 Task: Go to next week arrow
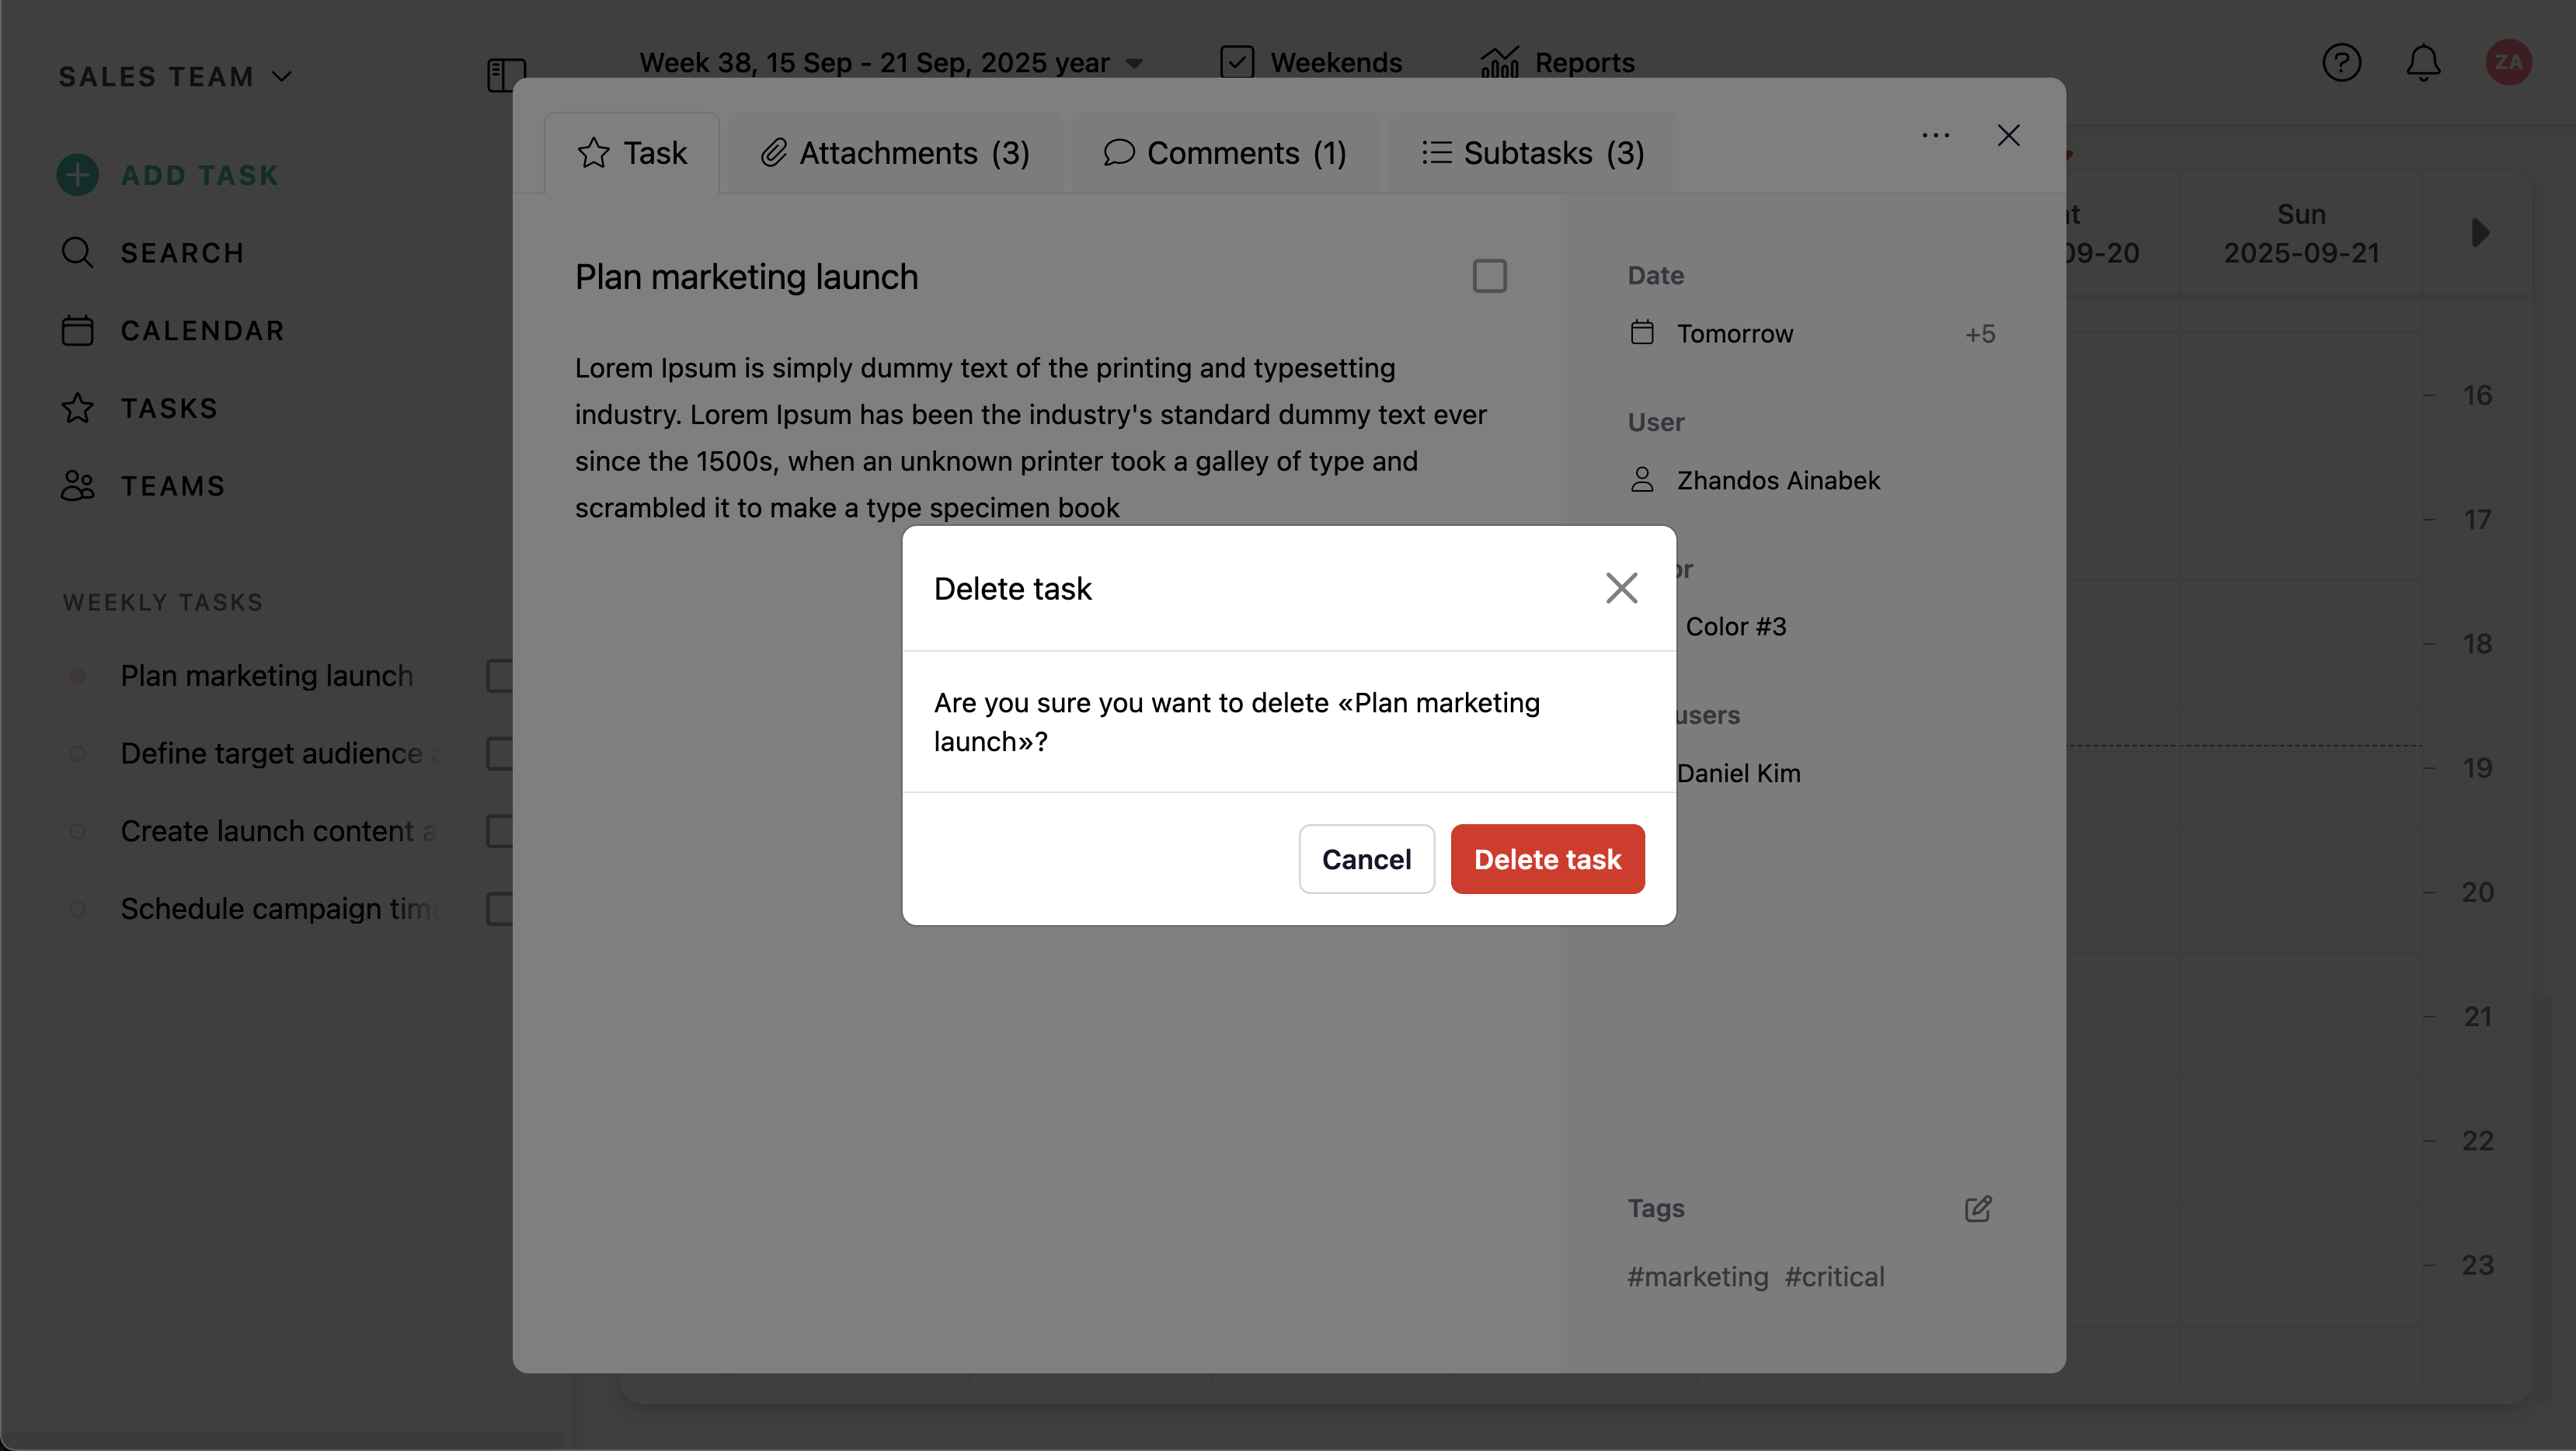coord(2480,233)
